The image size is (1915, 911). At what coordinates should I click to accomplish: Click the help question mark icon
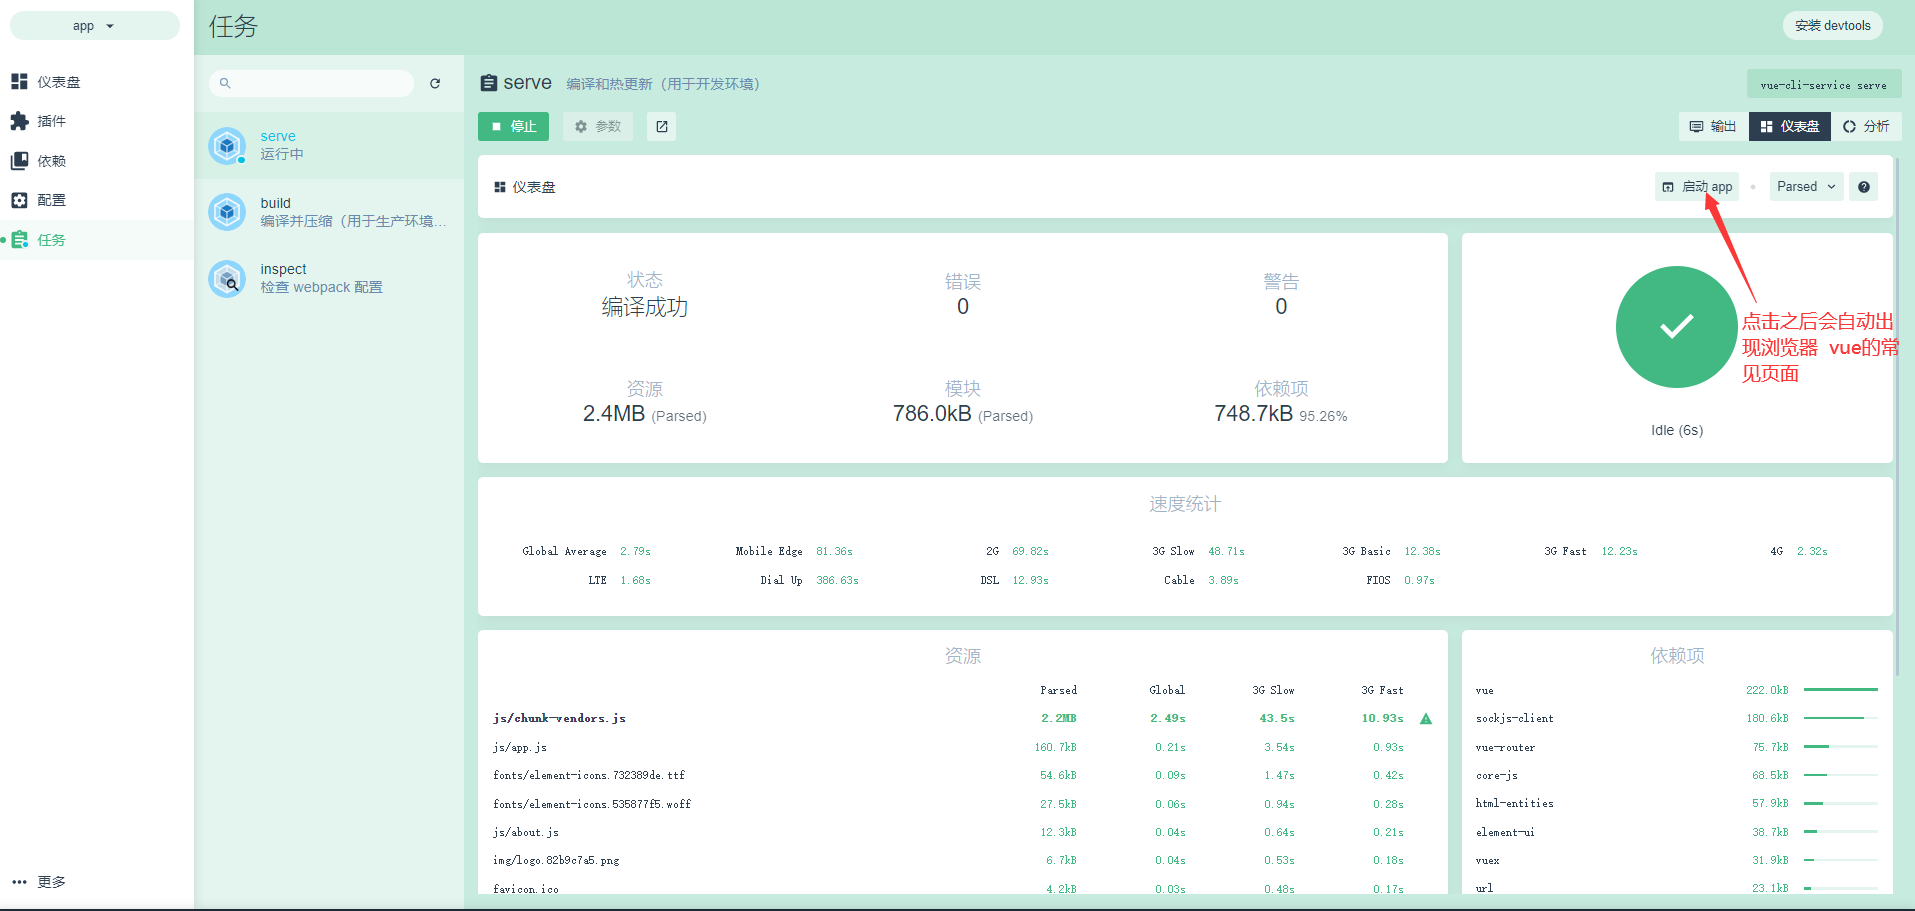coord(1864,187)
